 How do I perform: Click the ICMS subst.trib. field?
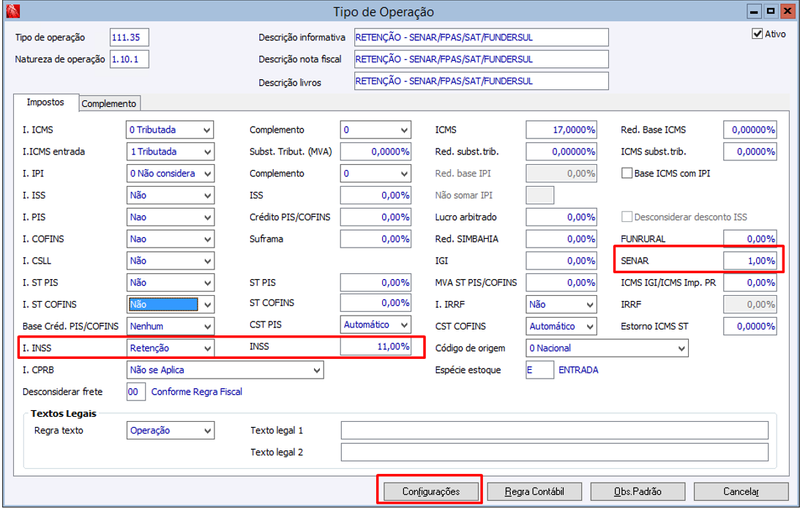[x=750, y=151]
